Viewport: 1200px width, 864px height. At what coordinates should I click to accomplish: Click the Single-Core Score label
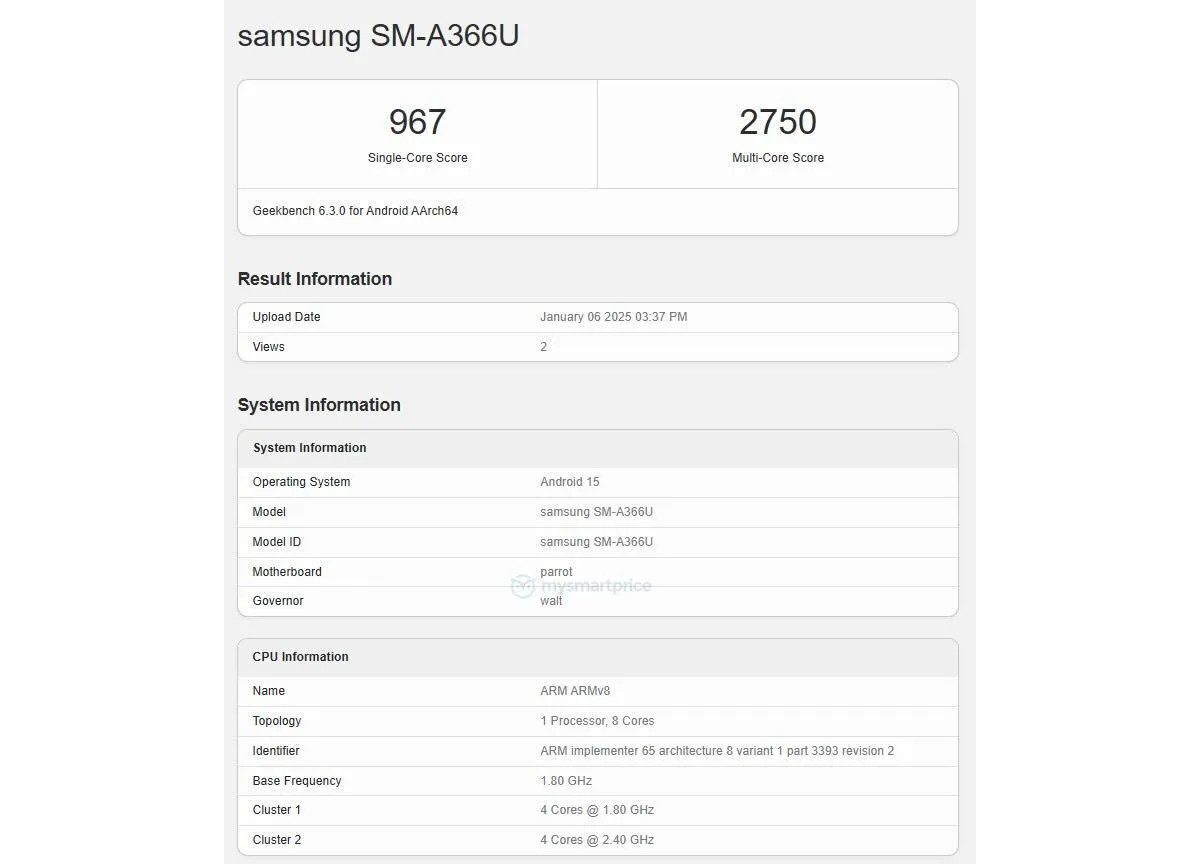(417, 158)
